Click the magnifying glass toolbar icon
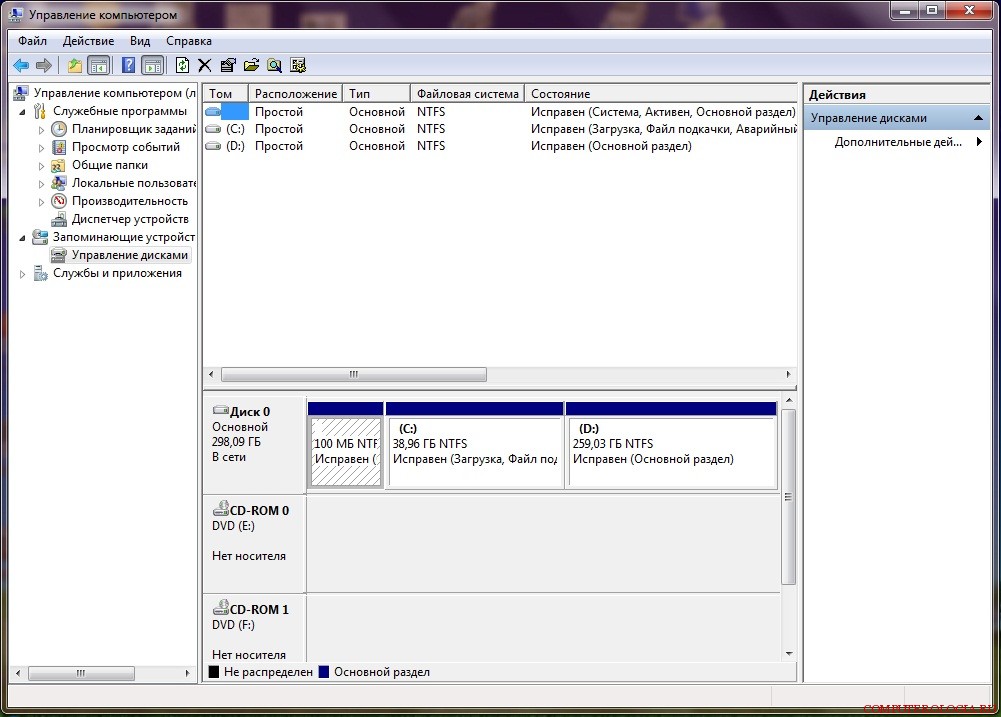Viewport: 1001px width, 717px height. [274, 66]
